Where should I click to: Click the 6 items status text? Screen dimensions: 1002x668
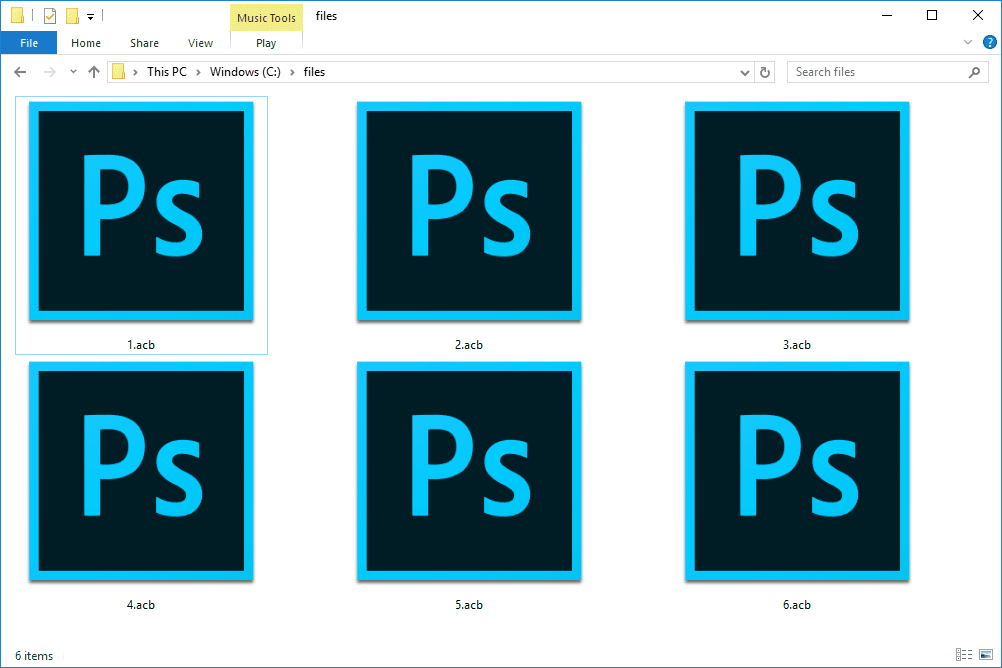pos(34,656)
